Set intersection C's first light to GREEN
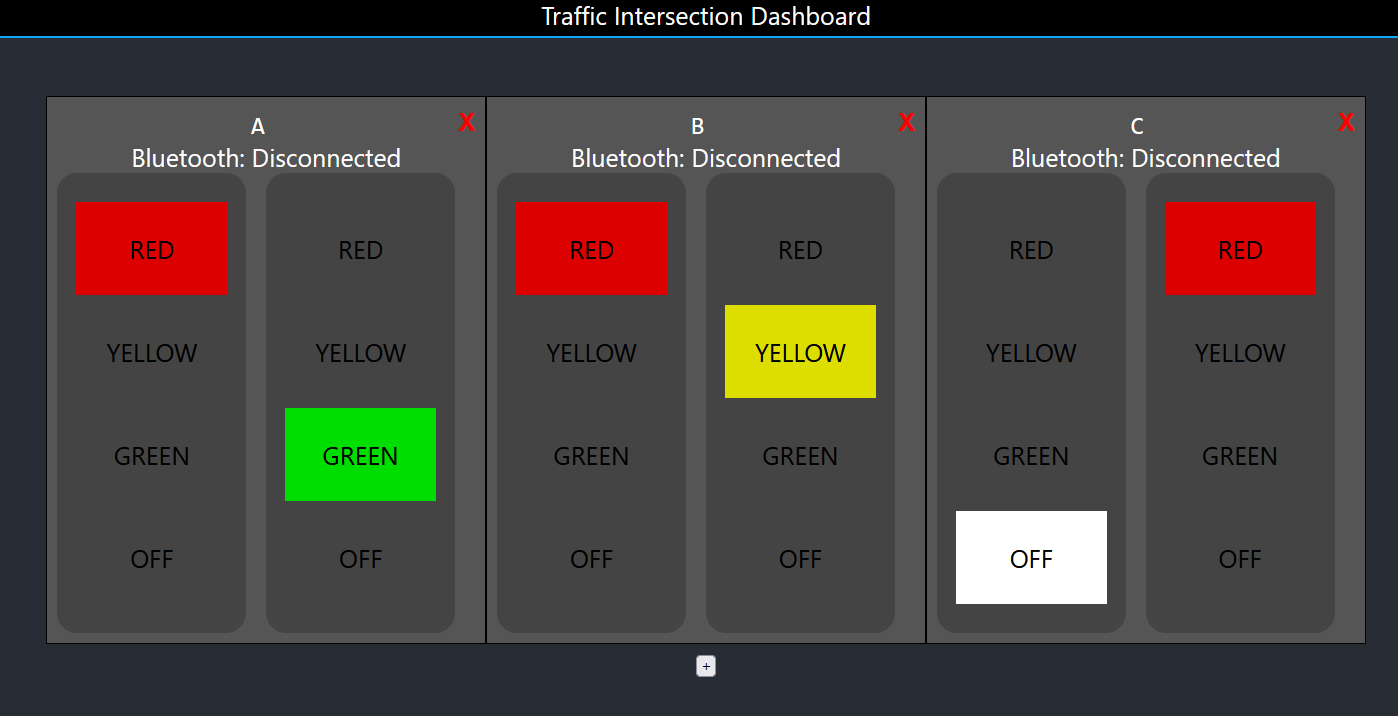Image resolution: width=1398 pixels, height=716 pixels. coord(1031,456)
